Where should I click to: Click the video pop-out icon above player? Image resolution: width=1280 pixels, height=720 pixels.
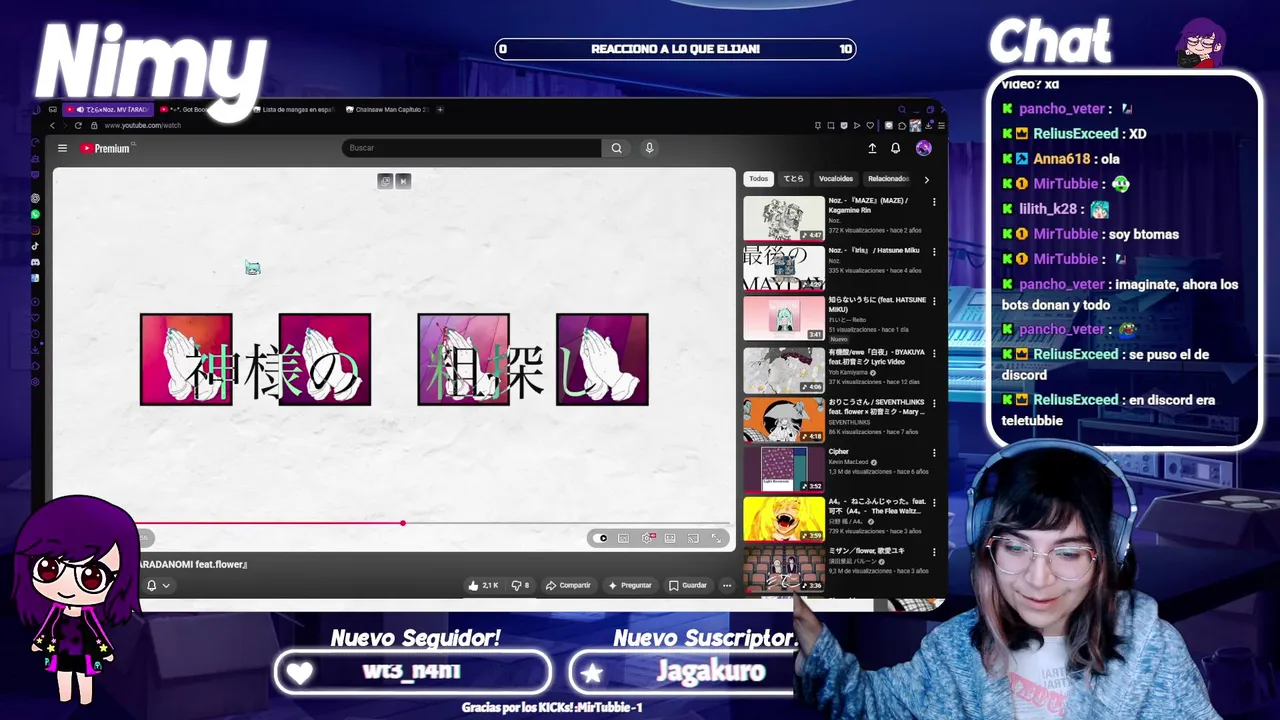[x=385, y=181]
